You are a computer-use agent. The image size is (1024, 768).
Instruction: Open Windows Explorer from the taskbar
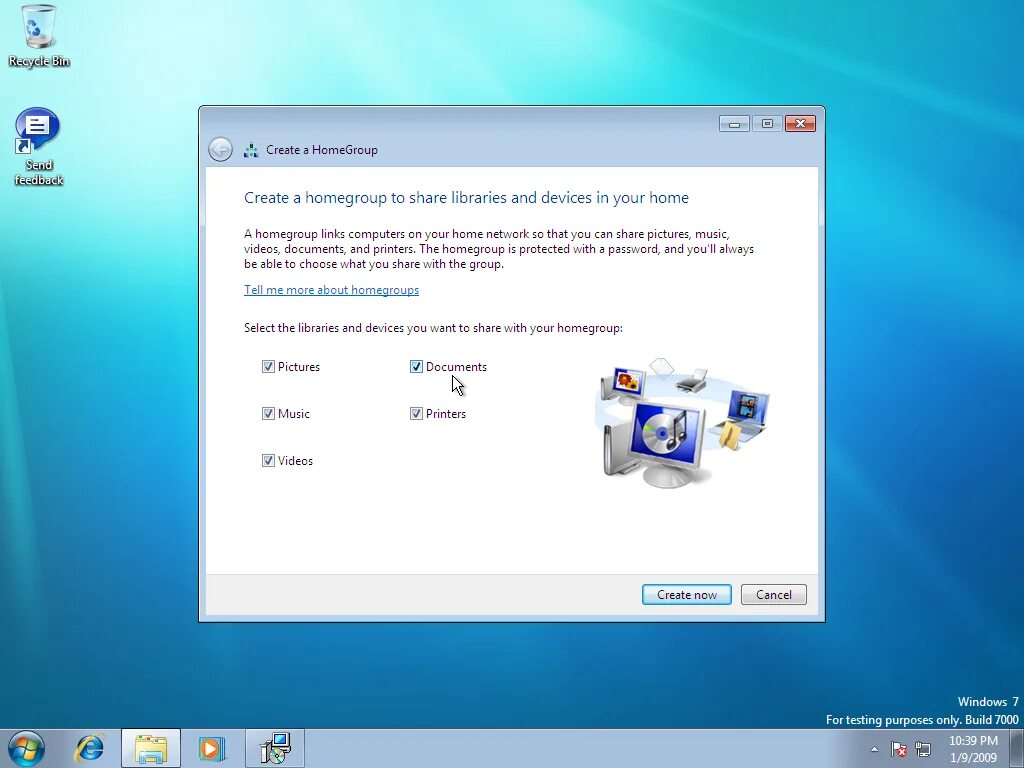pyautogui.click(x=151, y=748)
